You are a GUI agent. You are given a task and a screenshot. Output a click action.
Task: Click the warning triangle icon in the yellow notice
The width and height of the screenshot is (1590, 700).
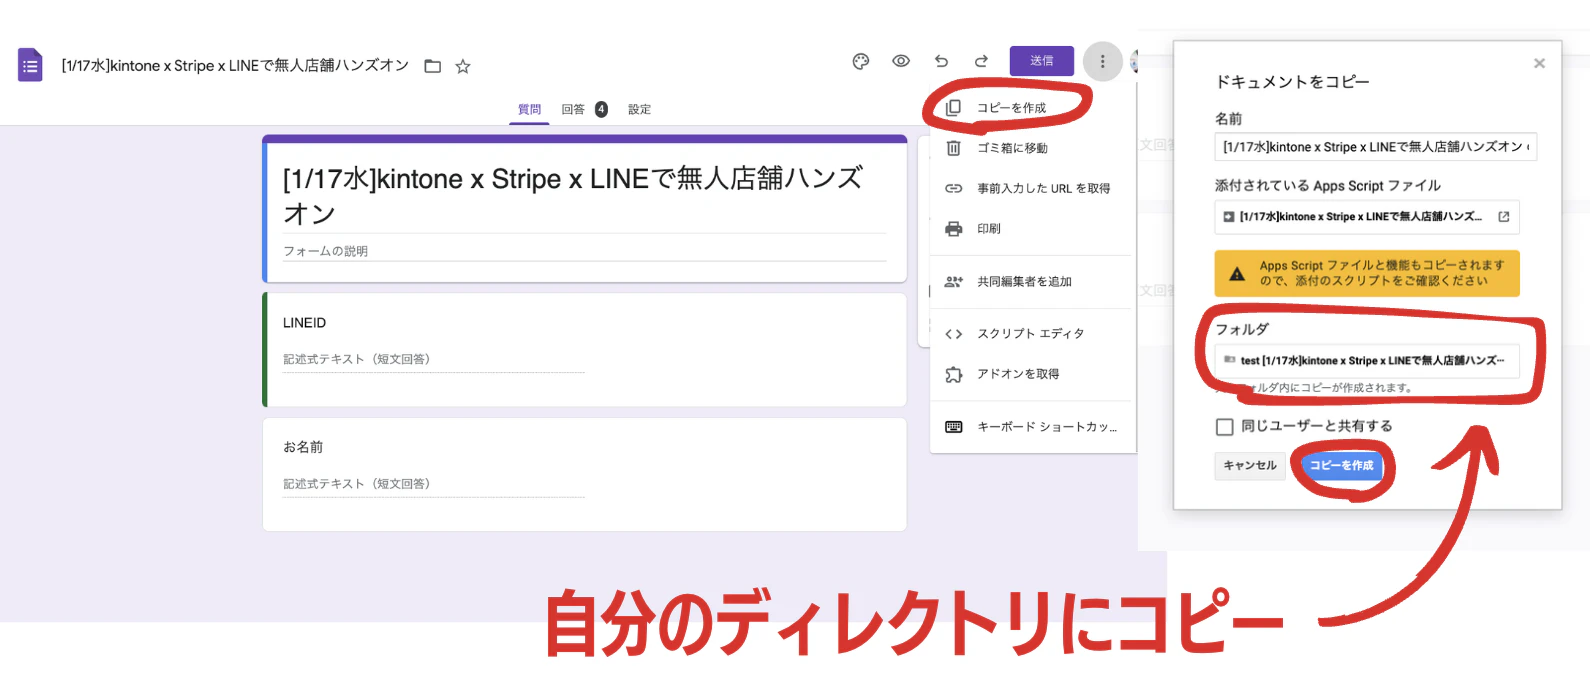coord(1237,274)
